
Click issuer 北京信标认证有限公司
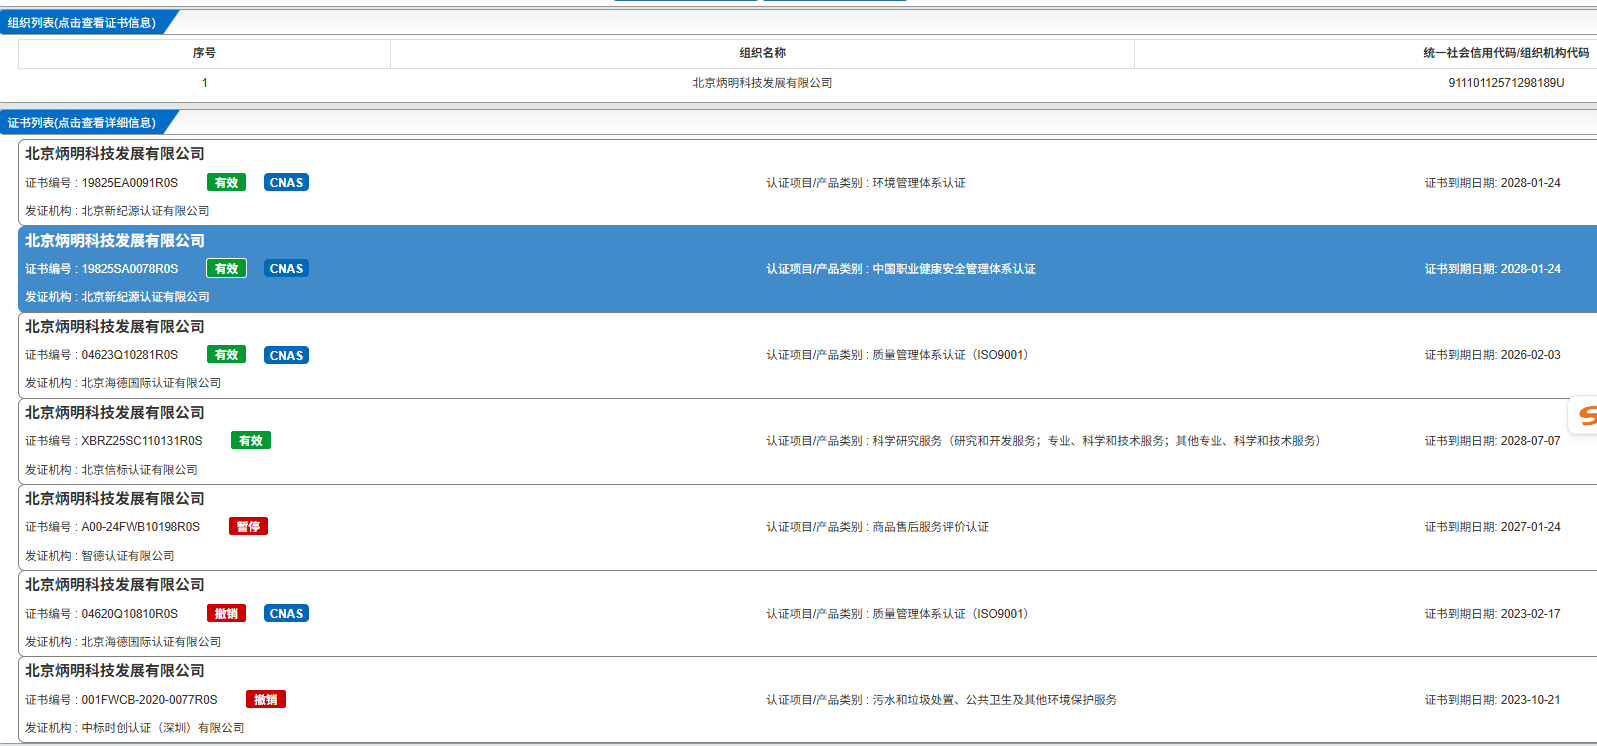pos(139,470)
